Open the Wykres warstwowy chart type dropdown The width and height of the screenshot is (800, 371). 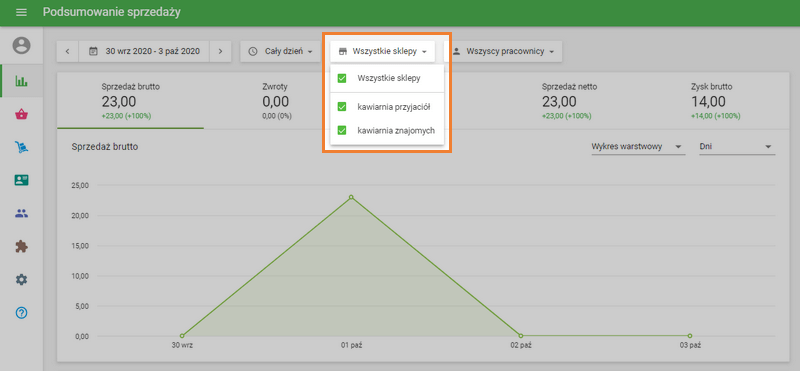point(638,147)
